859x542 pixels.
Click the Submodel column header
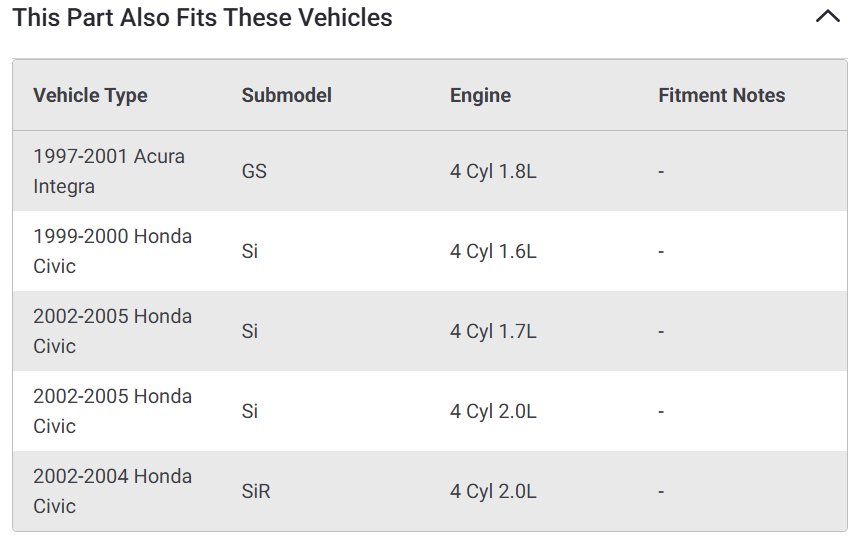tap(286, 96)
